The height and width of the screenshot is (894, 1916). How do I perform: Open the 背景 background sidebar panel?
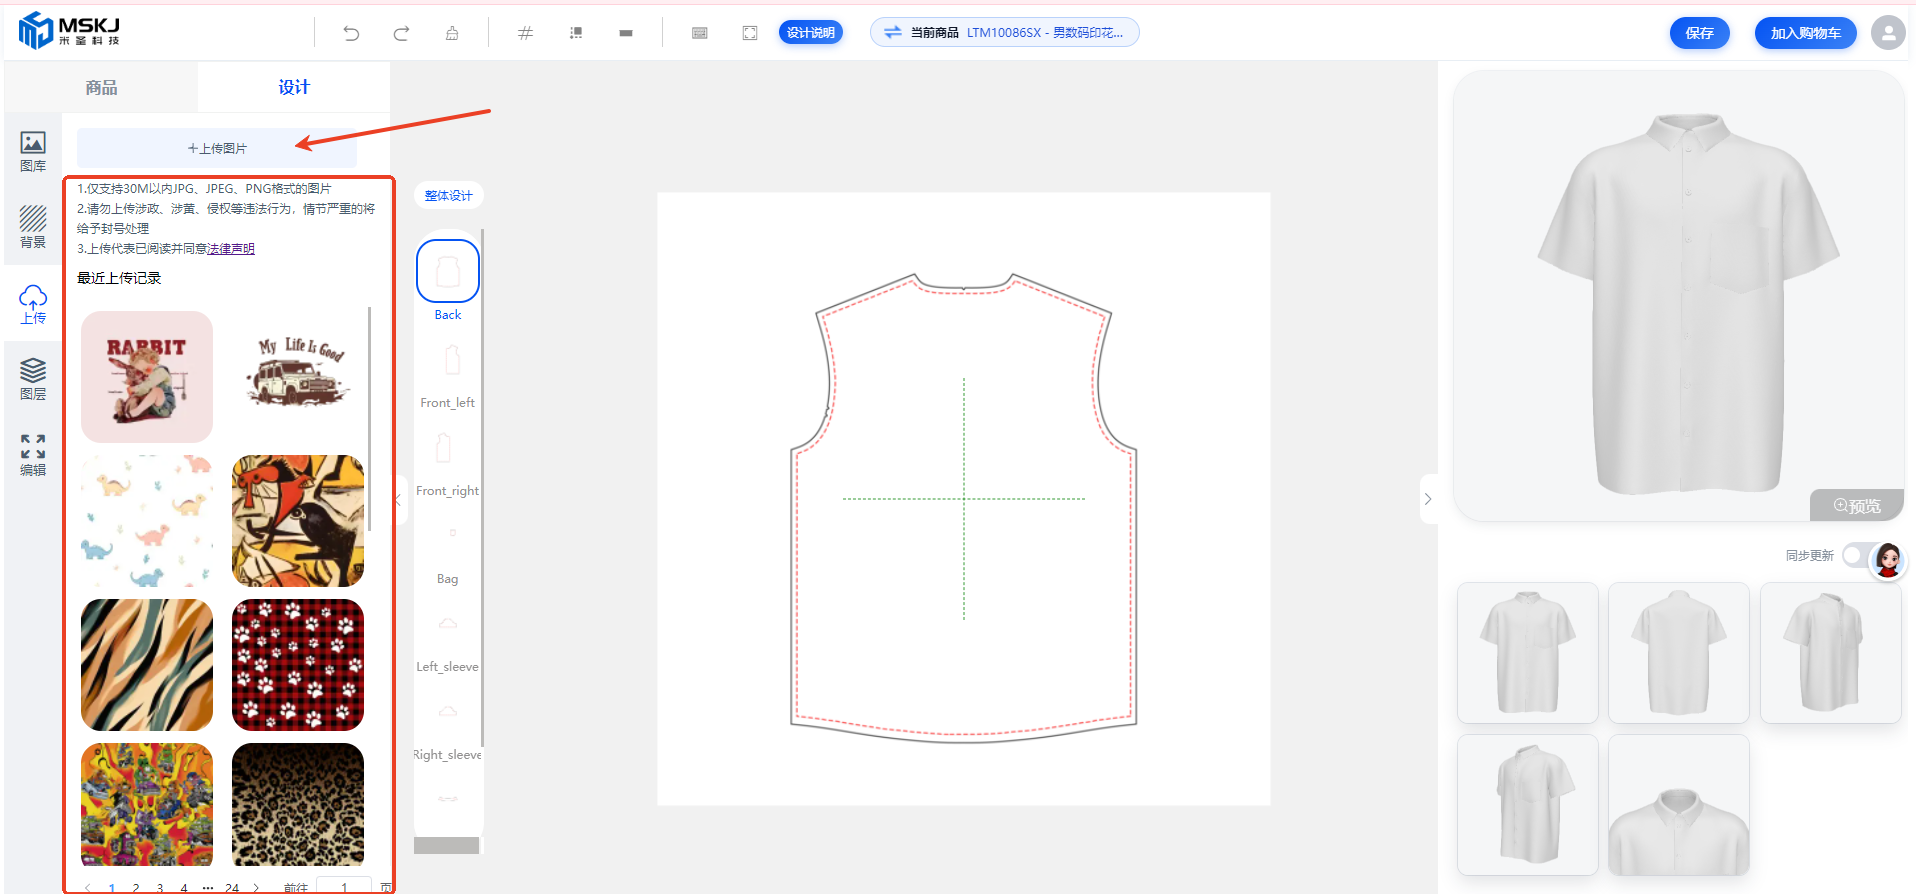33,227
